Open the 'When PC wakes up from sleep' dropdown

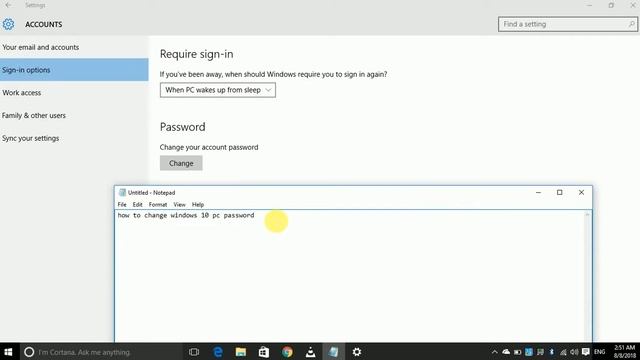point(218,90)
